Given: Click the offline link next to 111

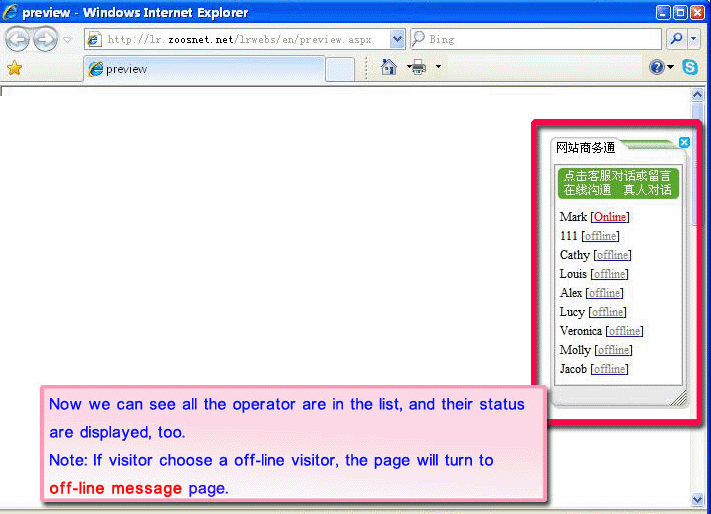Looking at the screenshot, I should pyautogui.click(x=600, y=236).
